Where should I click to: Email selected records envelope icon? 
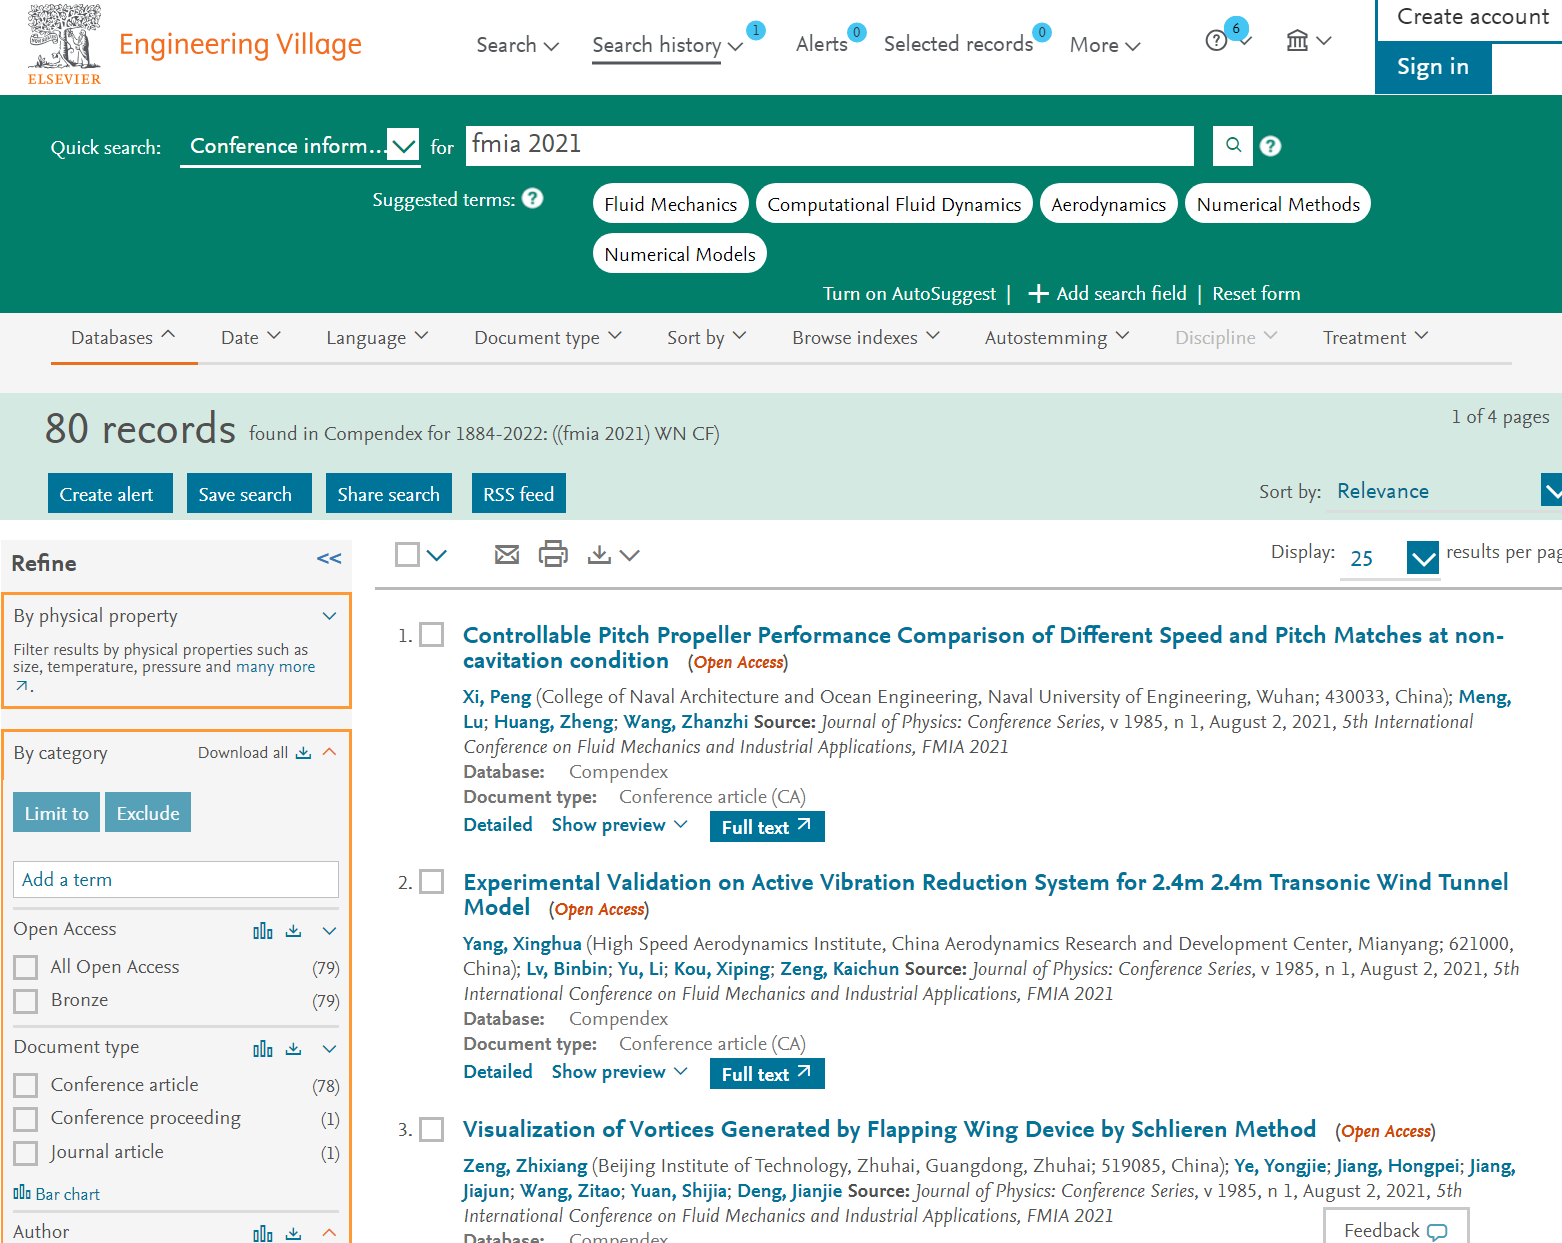507,554
